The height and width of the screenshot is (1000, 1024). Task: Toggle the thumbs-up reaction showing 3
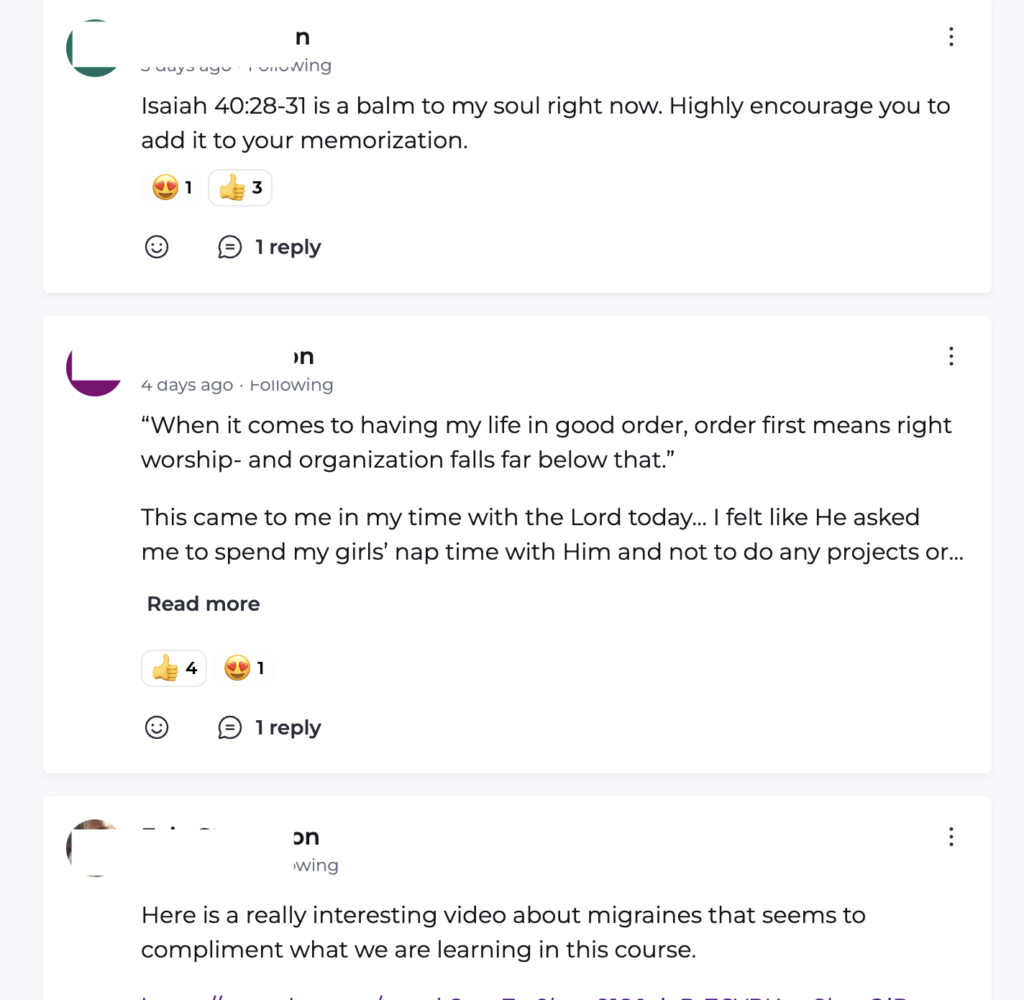[x=240, y=188]
